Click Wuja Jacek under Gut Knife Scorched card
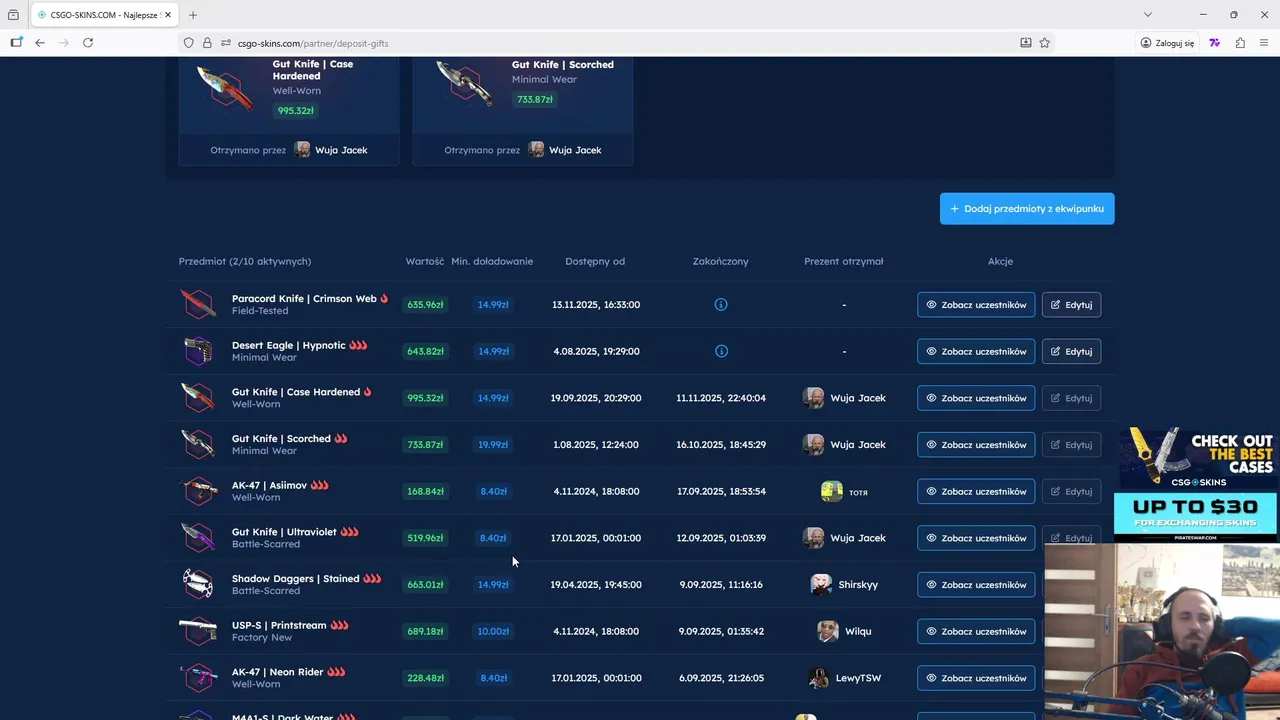 coord(575,150)
